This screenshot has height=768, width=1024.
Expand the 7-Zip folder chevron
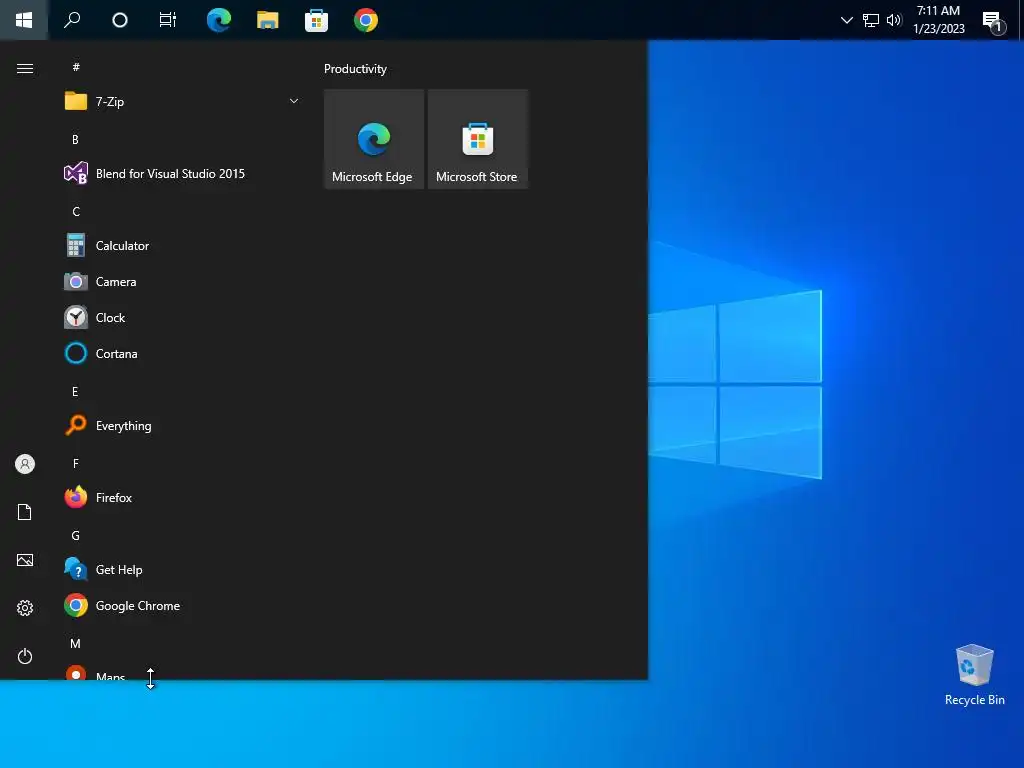point(294,101)
